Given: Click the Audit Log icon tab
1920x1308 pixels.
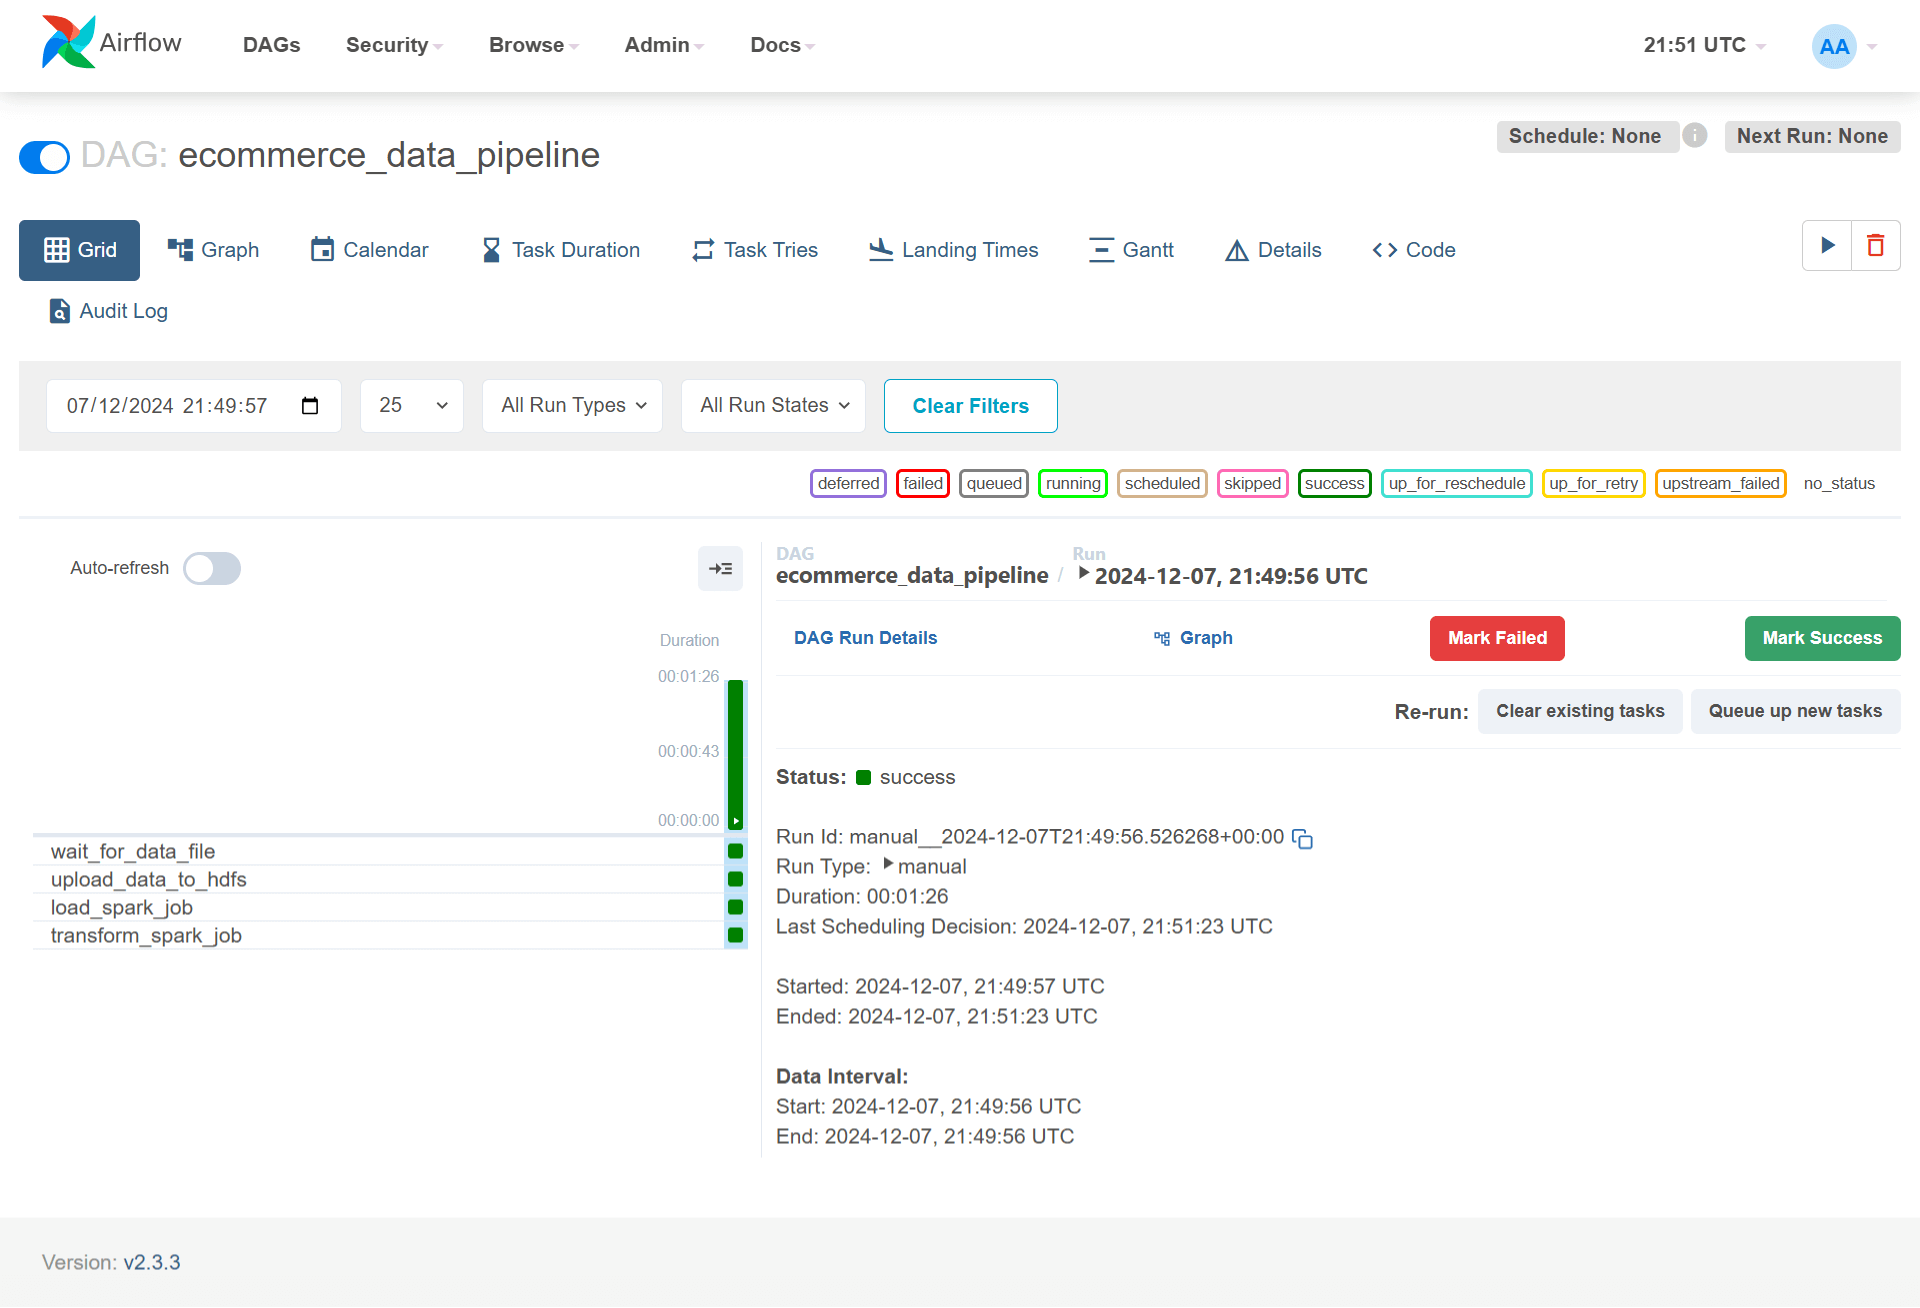Looking at the screenshot, I should tap(60, 311).
